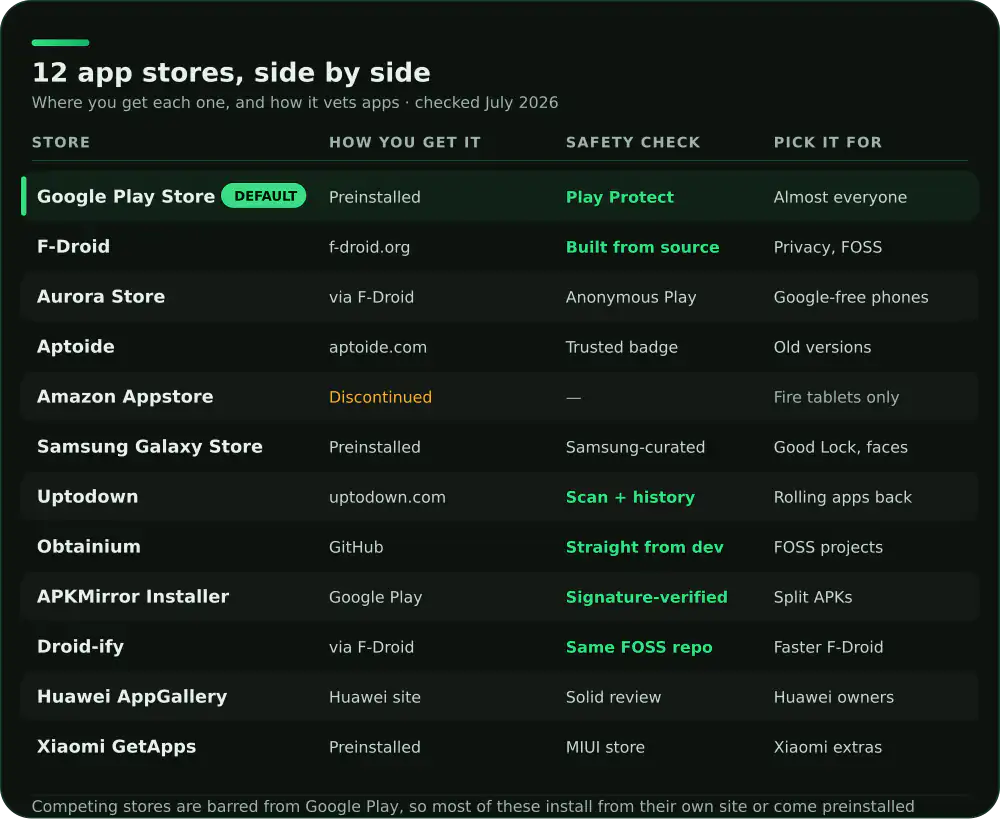Viewport: 1000px width, 819px height.
Task: Click the Rolling apps back cell
Action: click(842, 497)
